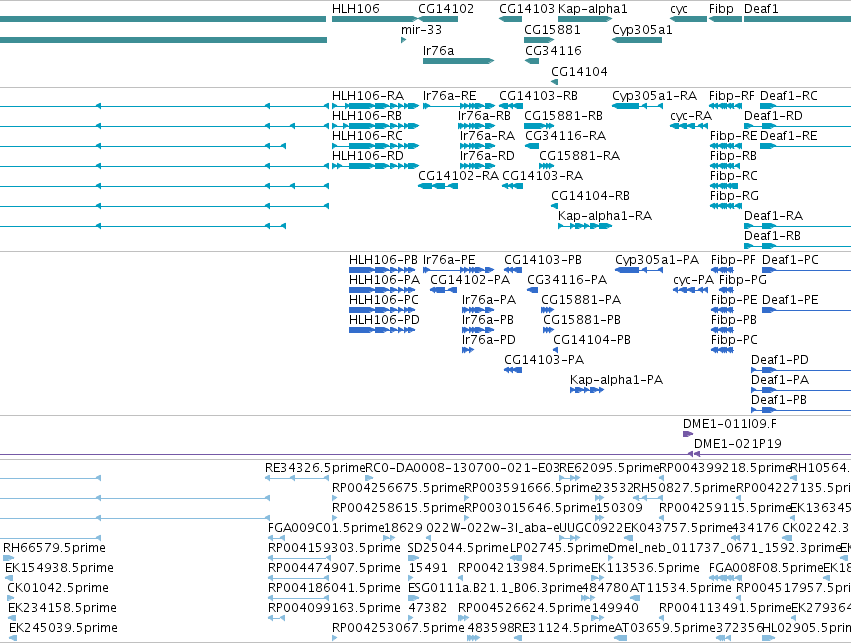
Task: Open the Ir76a gene label
Action: (439, 50)
